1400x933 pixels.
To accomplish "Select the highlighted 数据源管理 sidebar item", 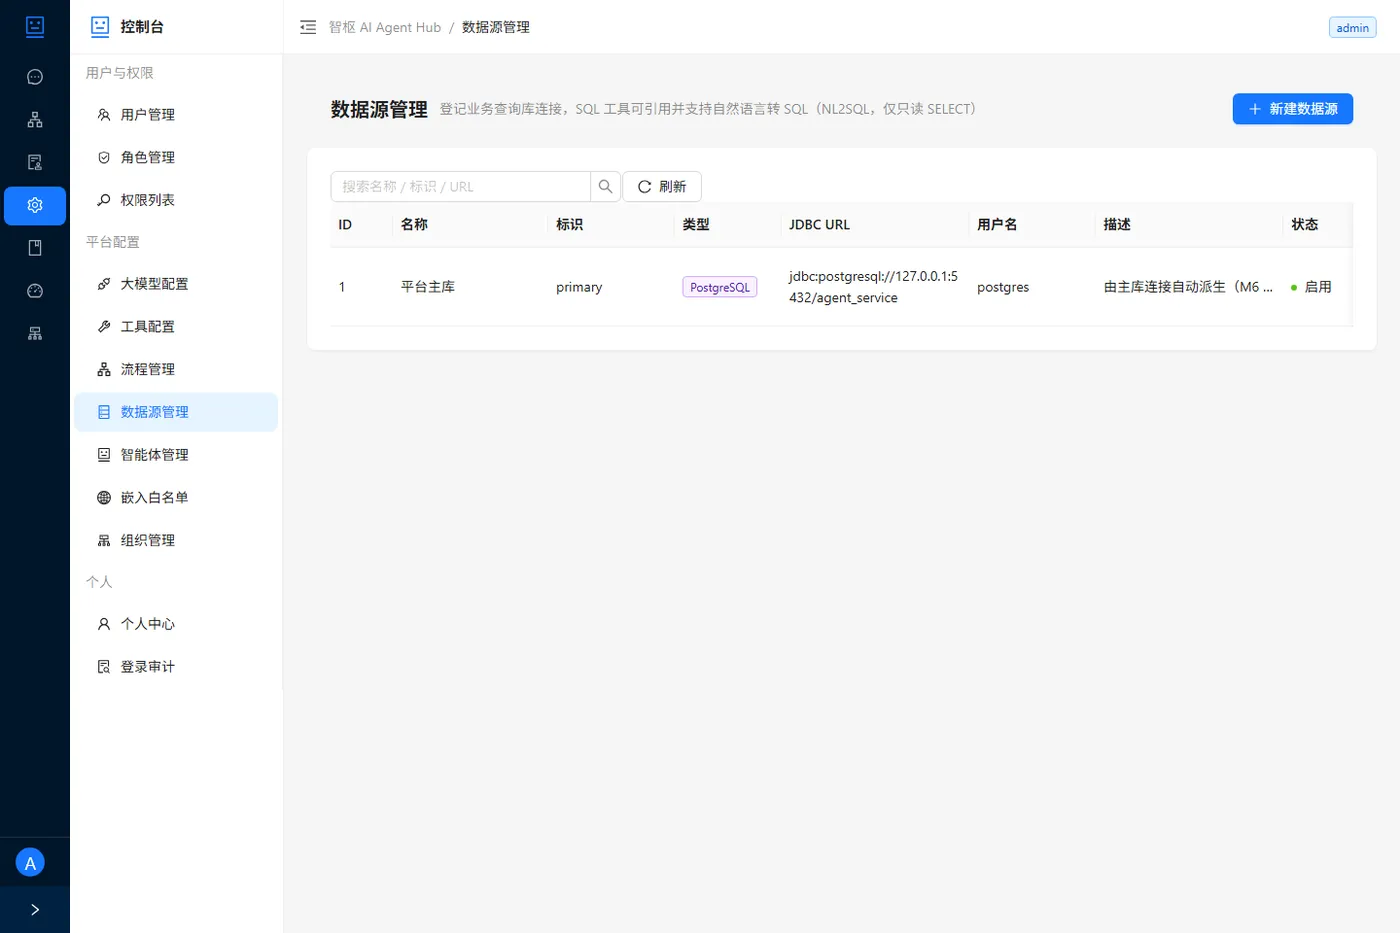I will point(176,412).
